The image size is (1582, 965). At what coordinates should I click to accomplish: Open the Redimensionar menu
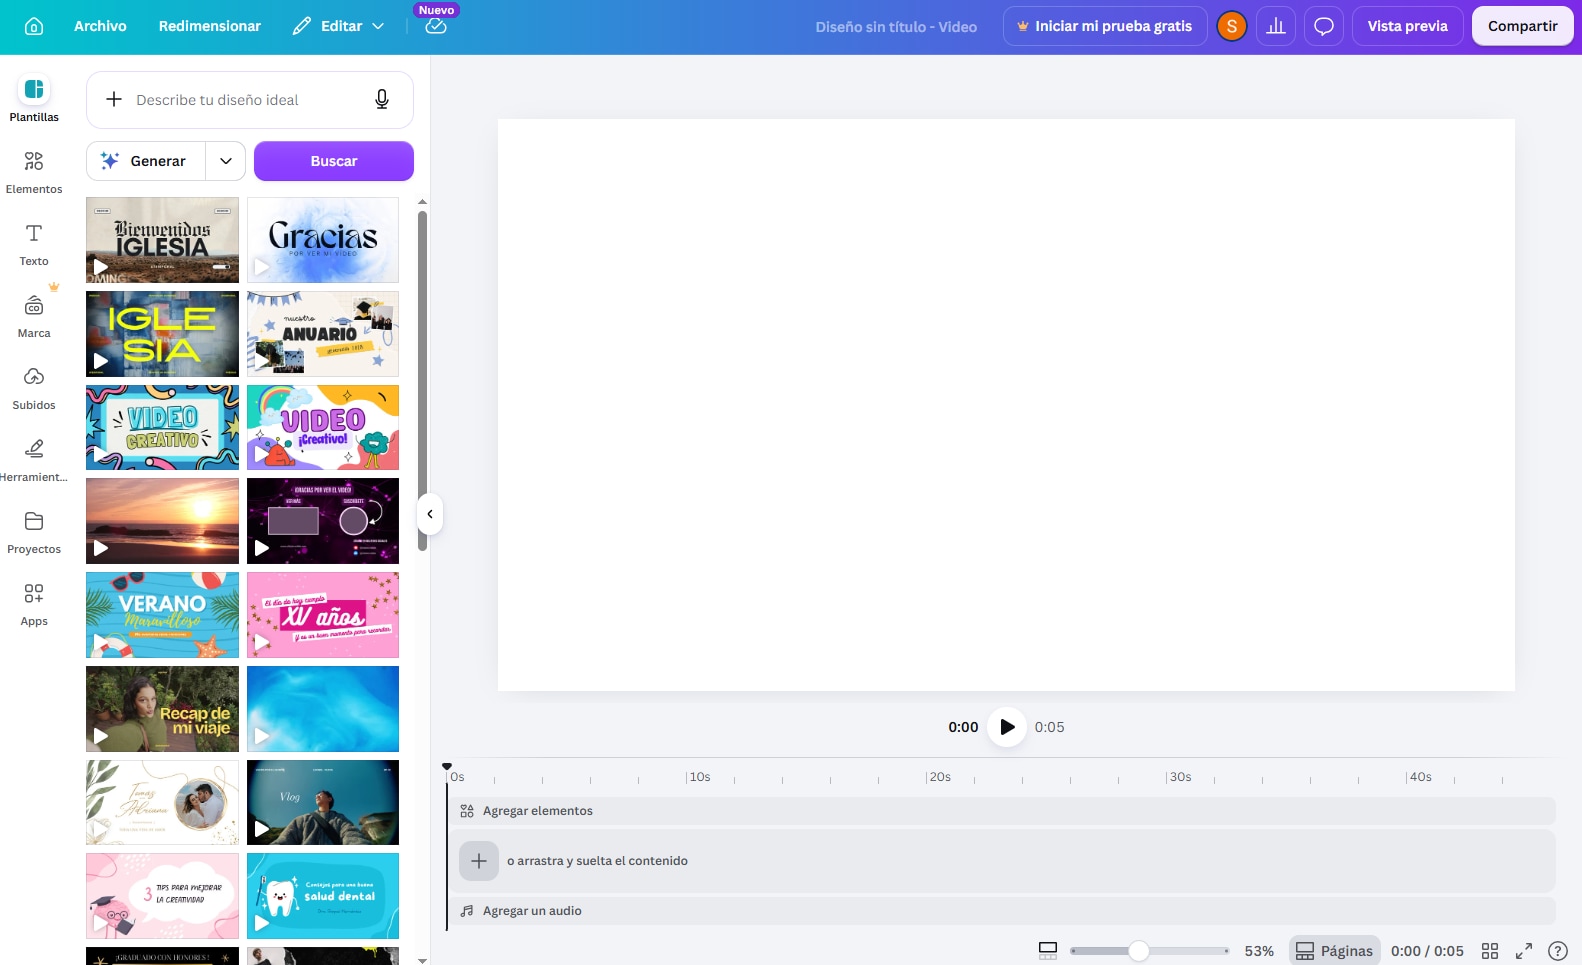(209, 27)
